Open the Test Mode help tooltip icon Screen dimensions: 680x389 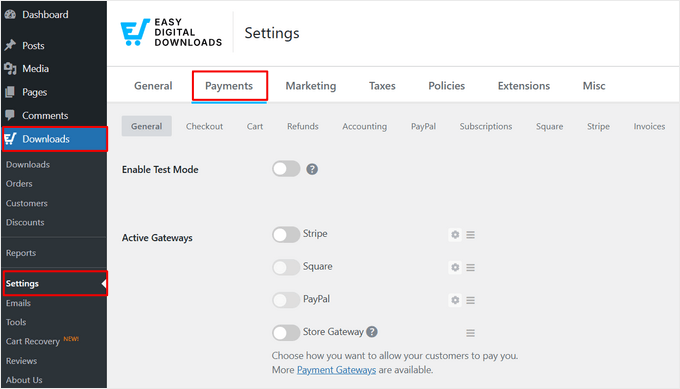point(312,169)
